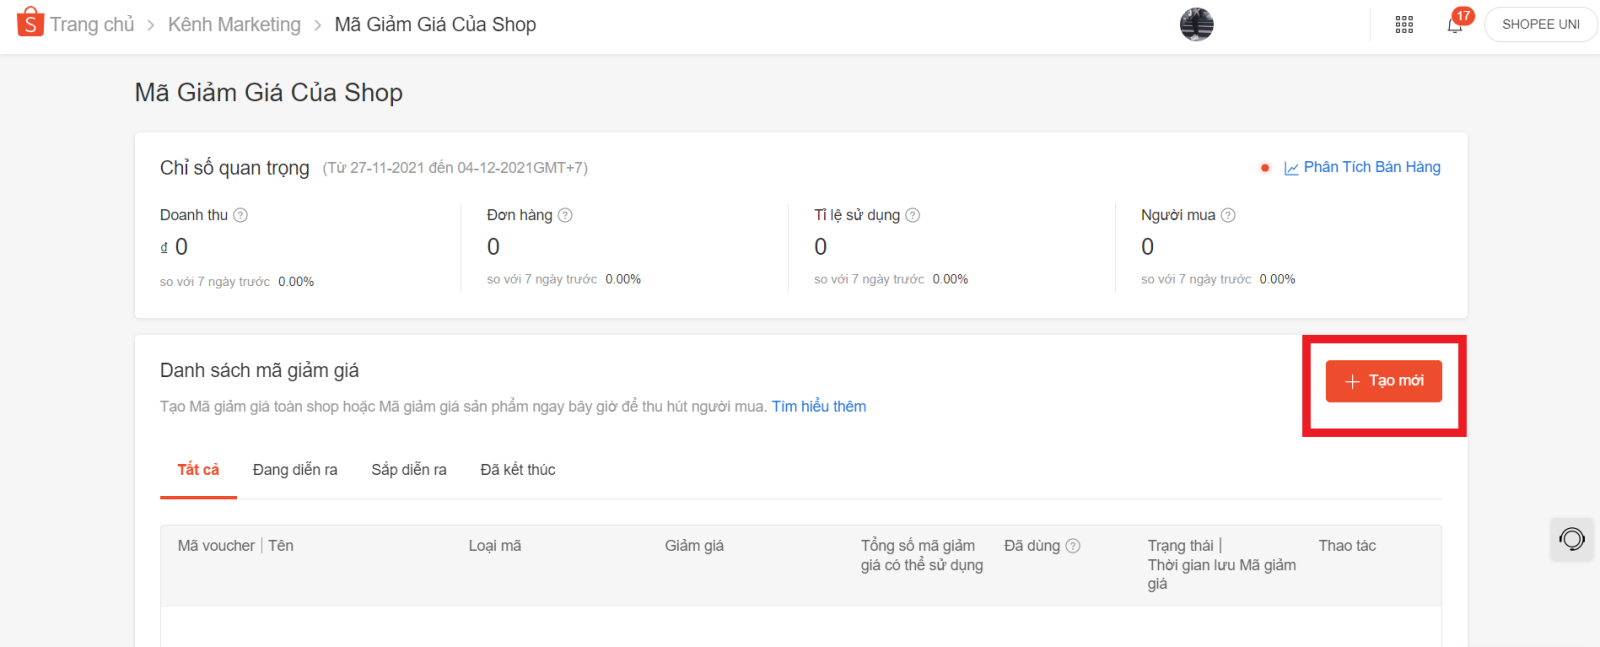
Task: Click help icon next to Doanh thu
Action: click(241, 215)
